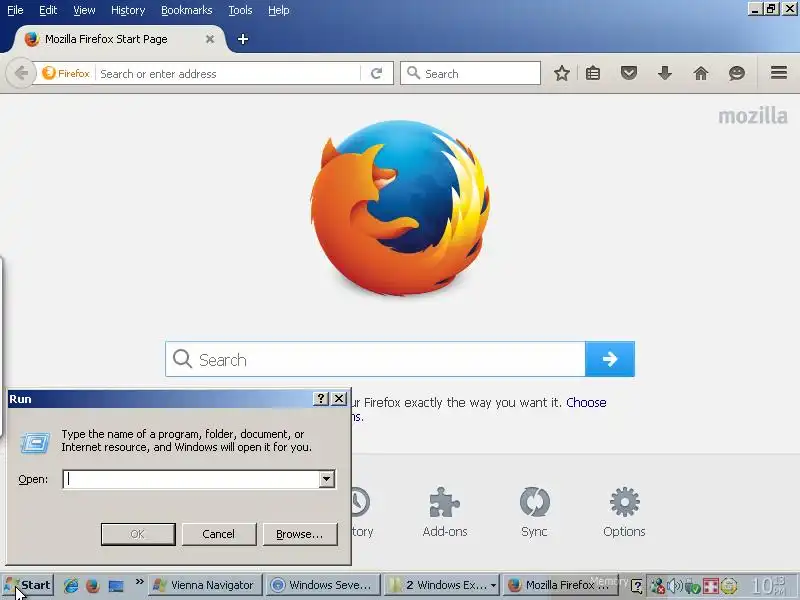Close the Run dialog with X
The image size is (800, 600).
click(339, 399)
